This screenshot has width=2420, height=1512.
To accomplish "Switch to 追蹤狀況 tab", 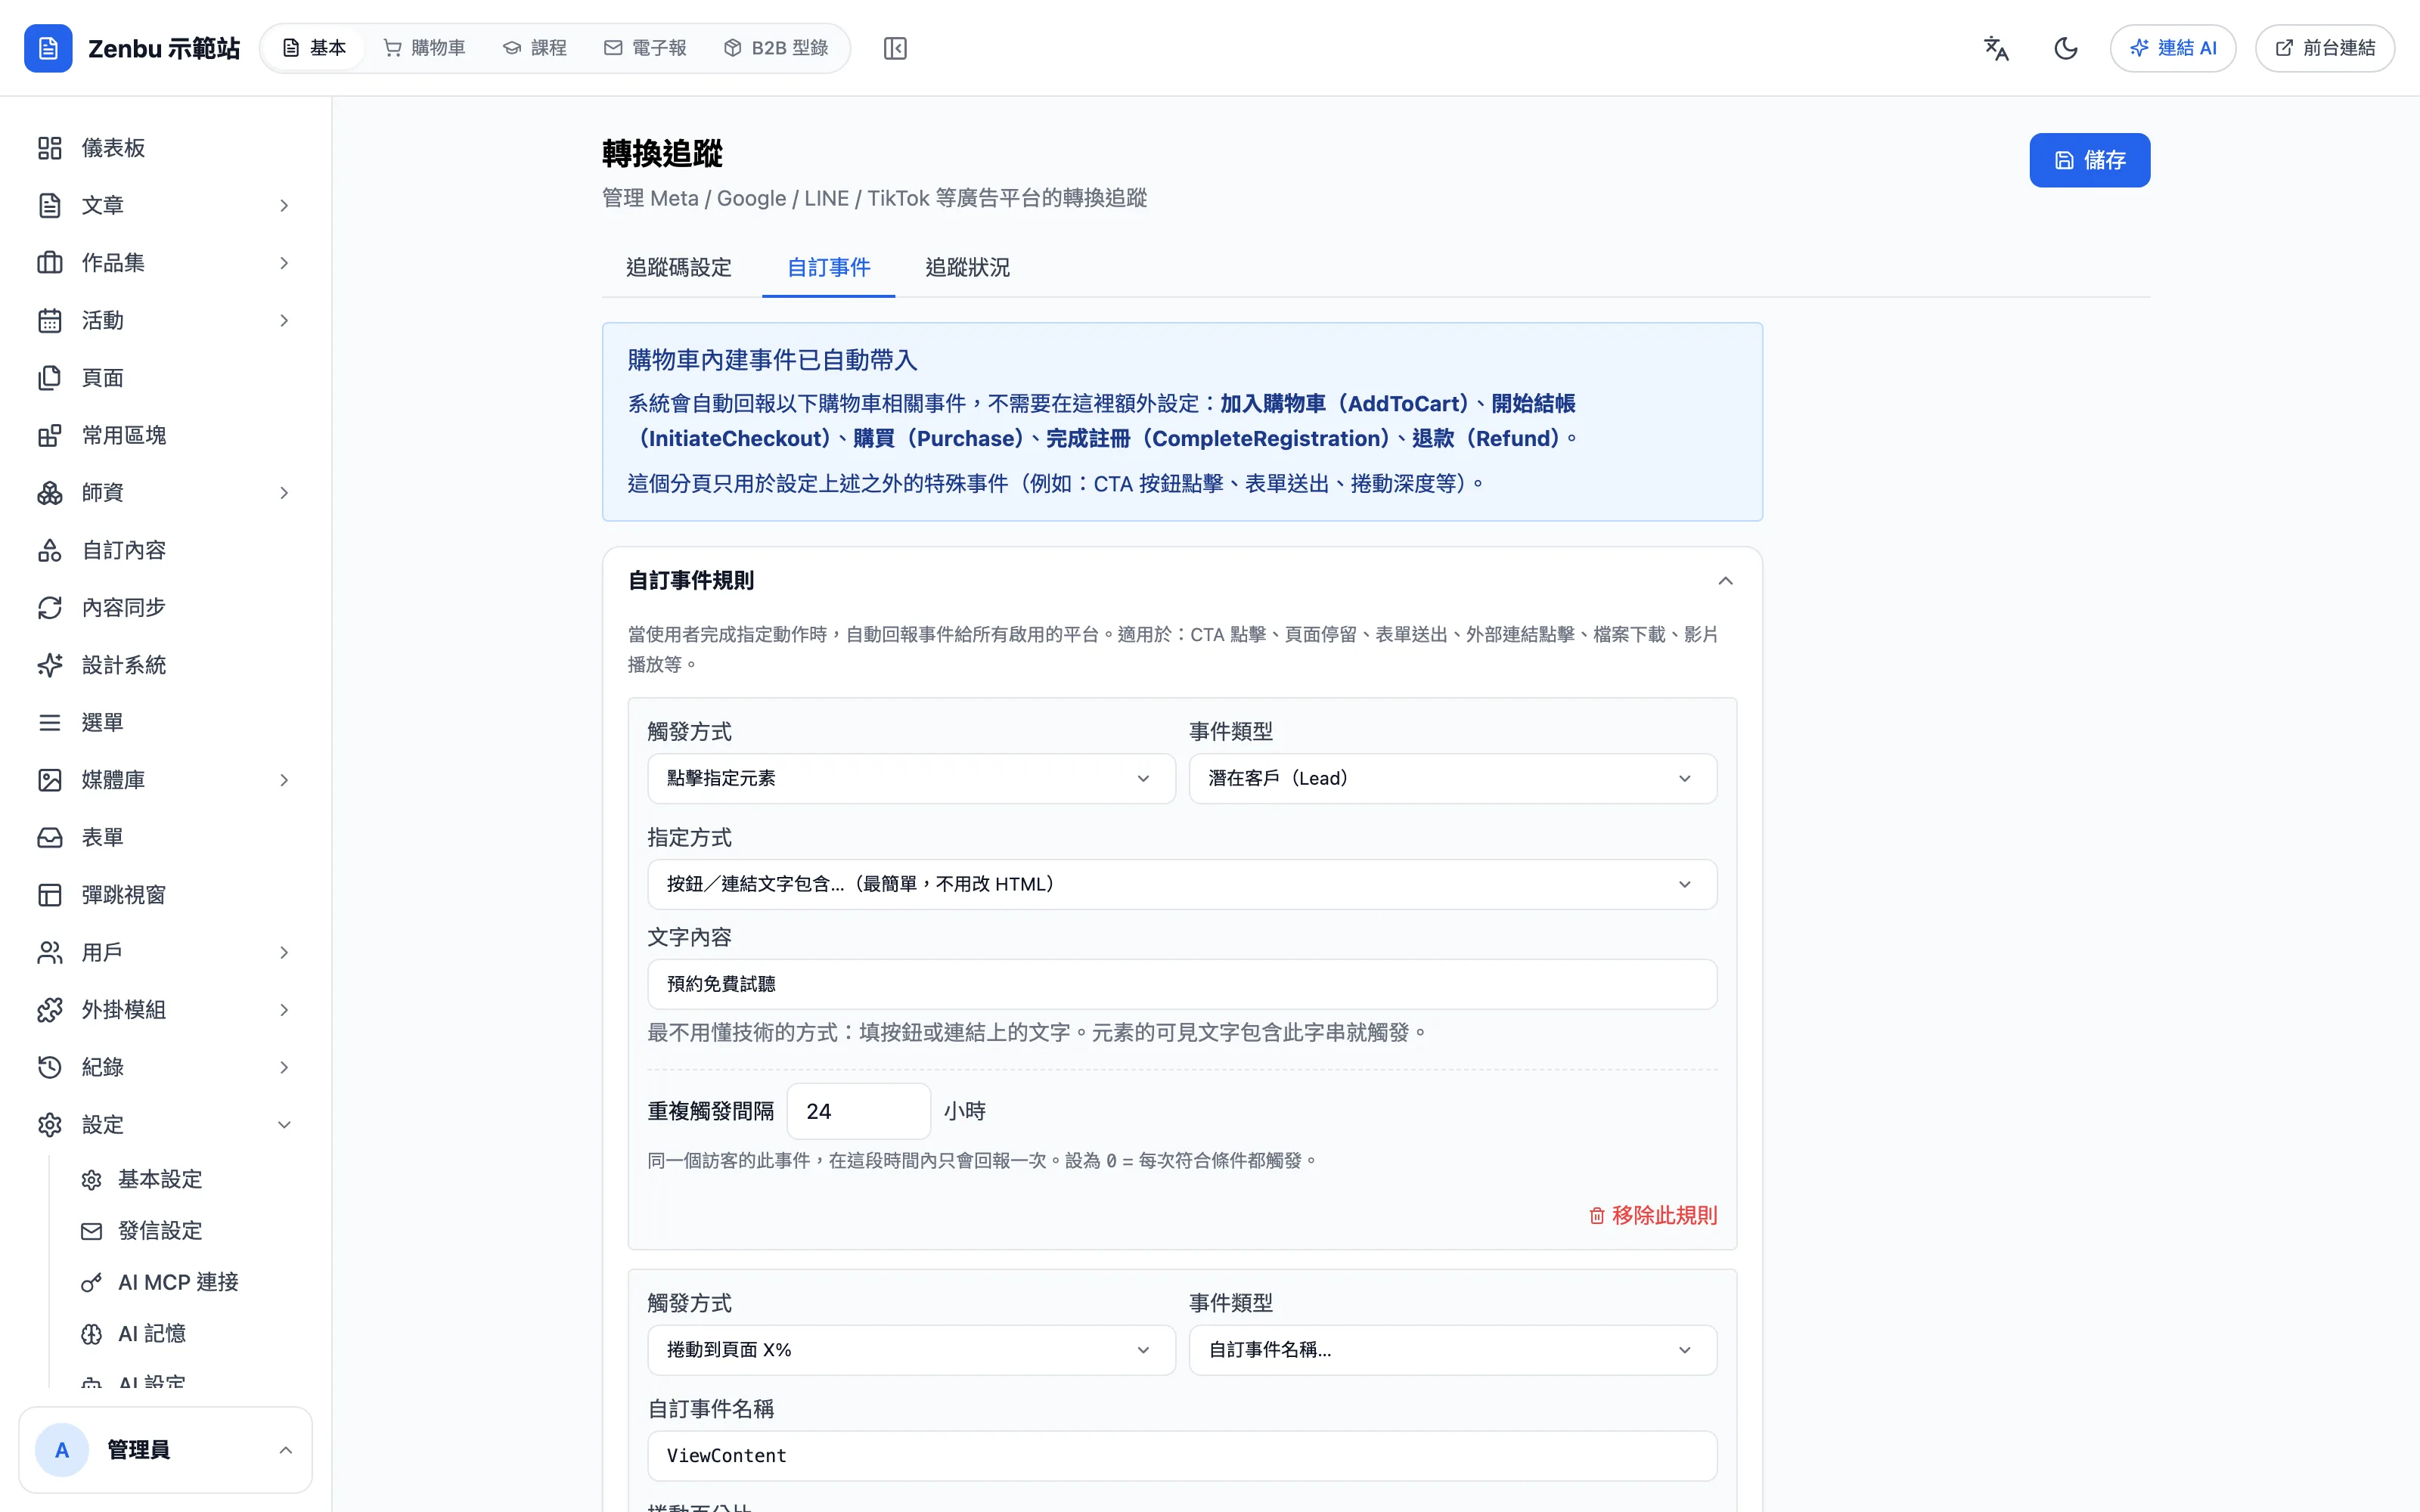I will [x=967, y=268].
